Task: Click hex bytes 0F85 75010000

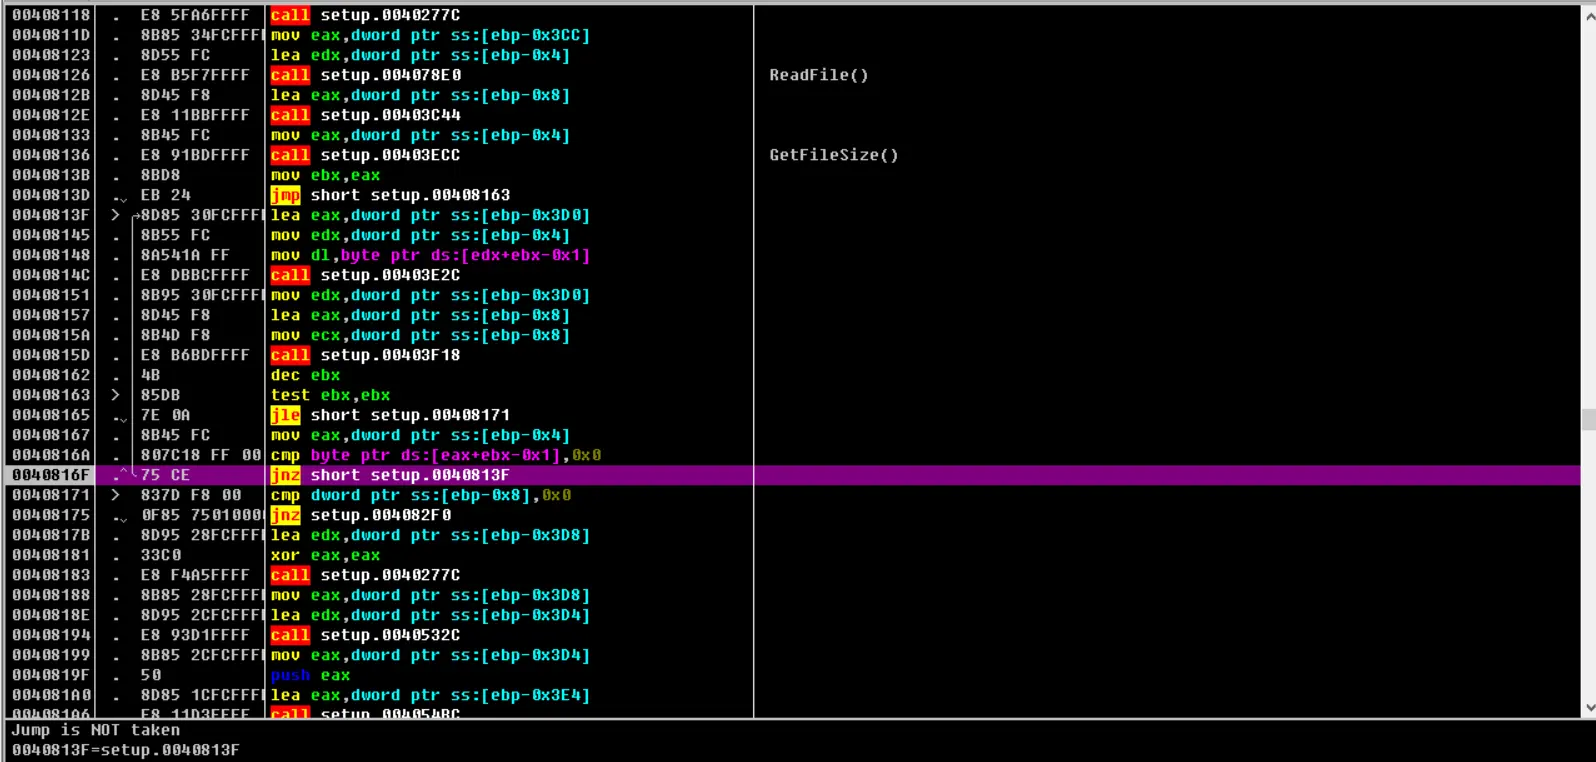Action: pyautogui.click(x=203, y=515)
